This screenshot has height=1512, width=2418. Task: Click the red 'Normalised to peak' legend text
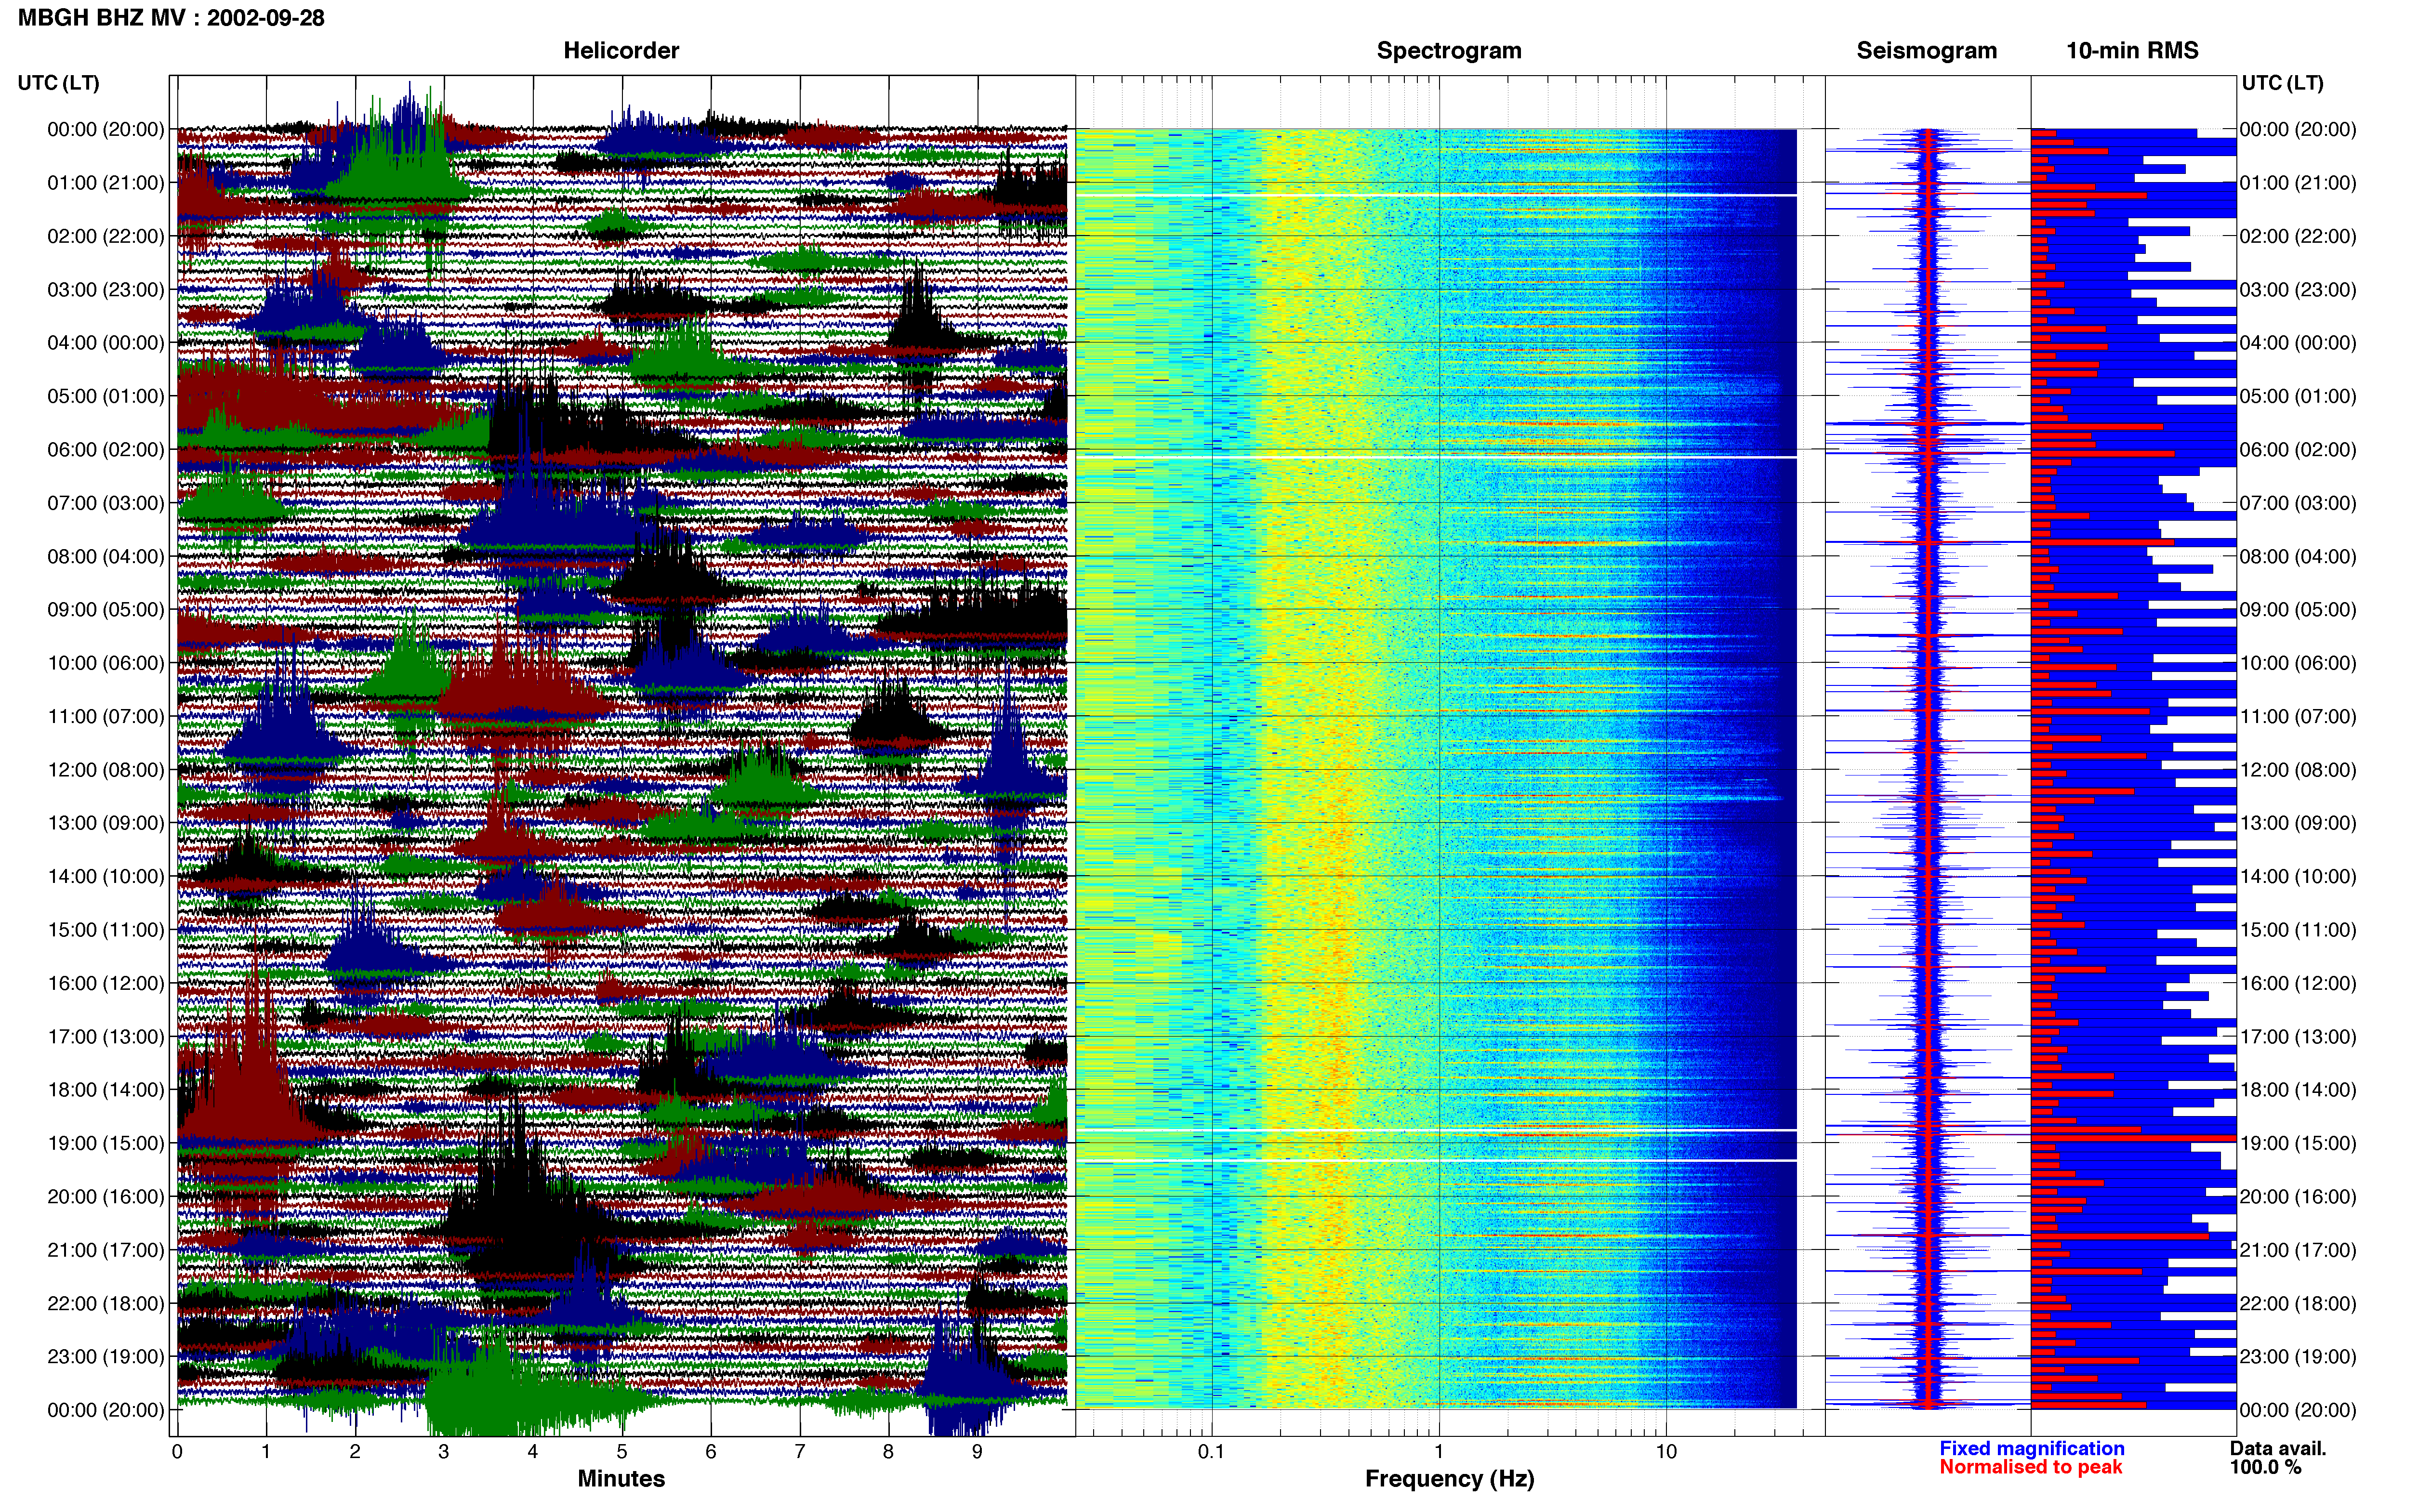pyautogui.click(x=2030, y=1467)
